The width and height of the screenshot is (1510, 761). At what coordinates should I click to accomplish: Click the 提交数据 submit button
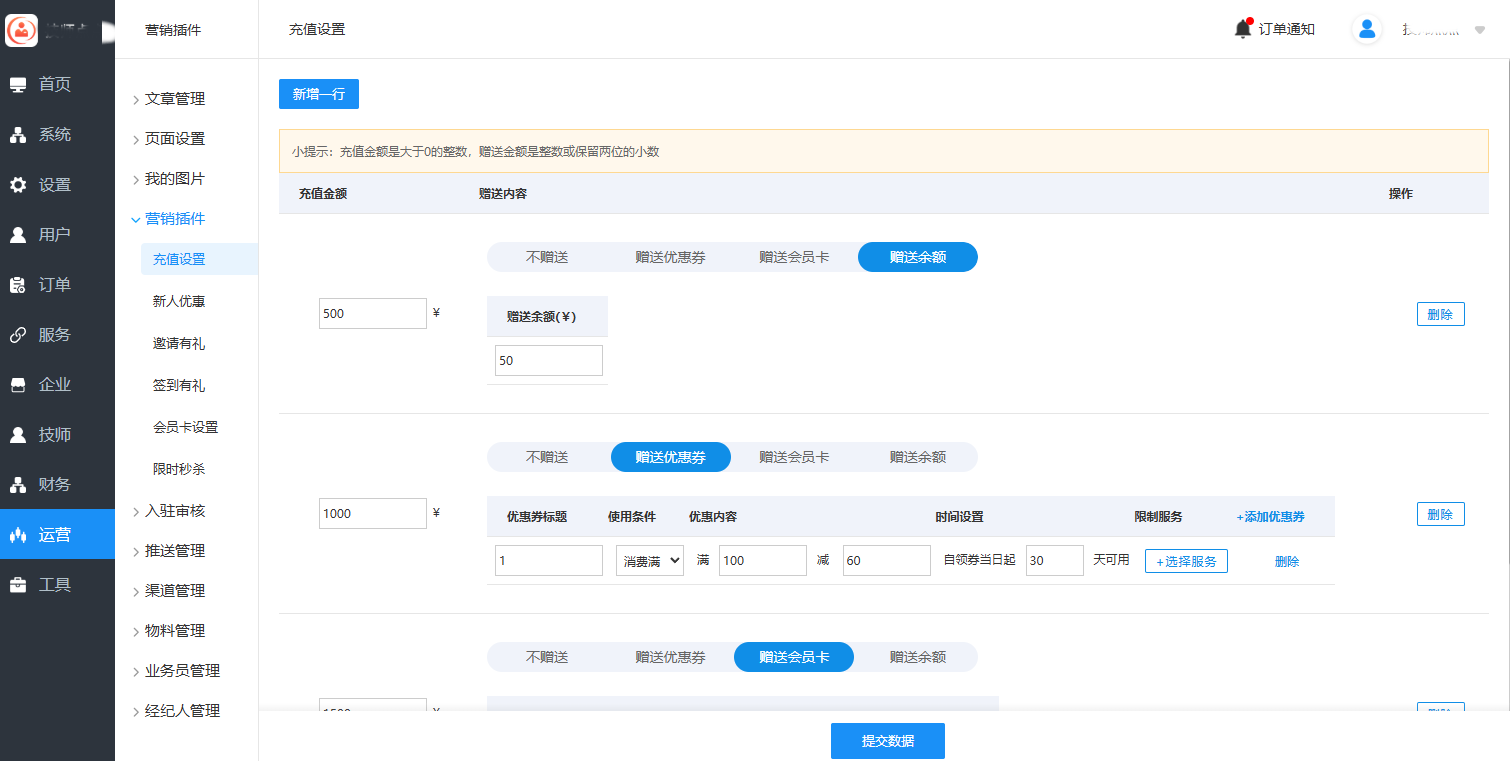tap(887, 741)
